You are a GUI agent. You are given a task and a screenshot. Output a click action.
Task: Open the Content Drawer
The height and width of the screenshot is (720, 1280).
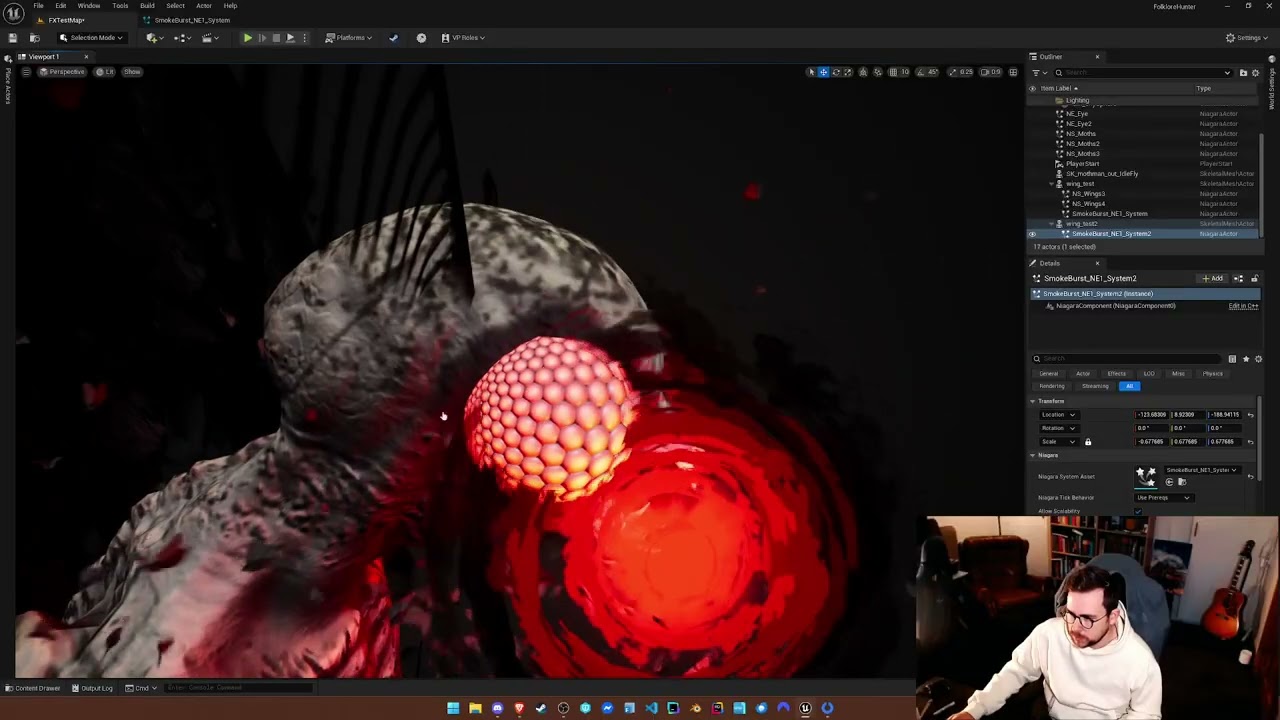[x=34, y=688]
